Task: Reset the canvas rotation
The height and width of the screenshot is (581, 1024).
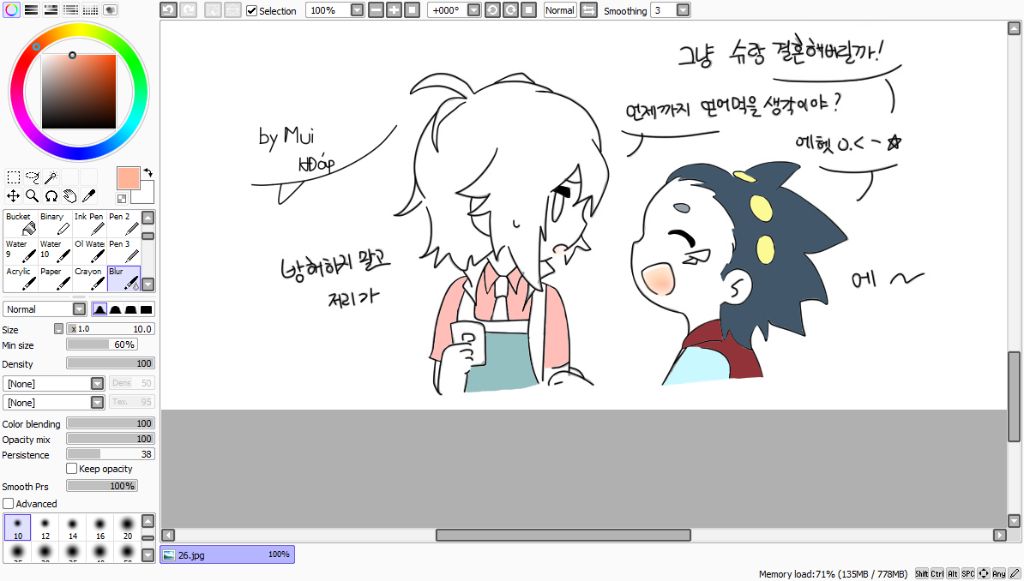Action: [x=529, y=10]
